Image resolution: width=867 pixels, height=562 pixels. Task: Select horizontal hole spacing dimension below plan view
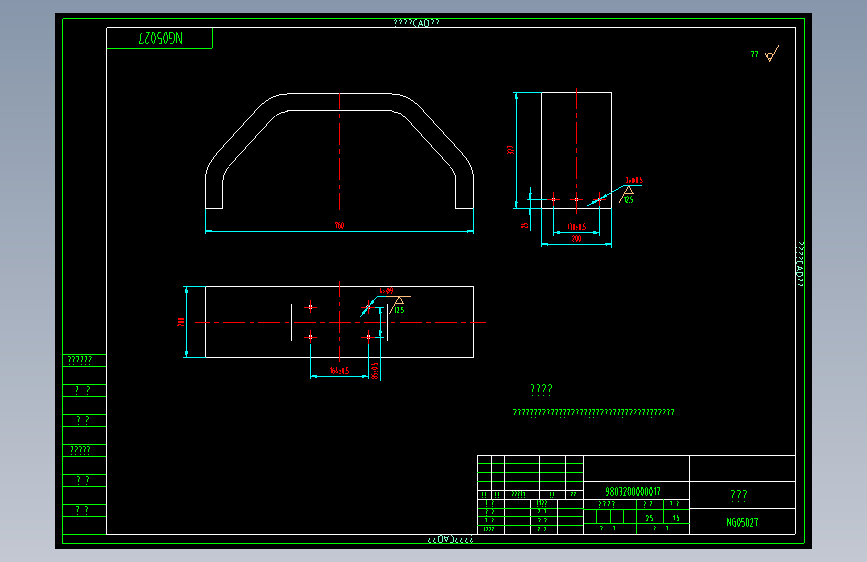click(x=339, y=371)
